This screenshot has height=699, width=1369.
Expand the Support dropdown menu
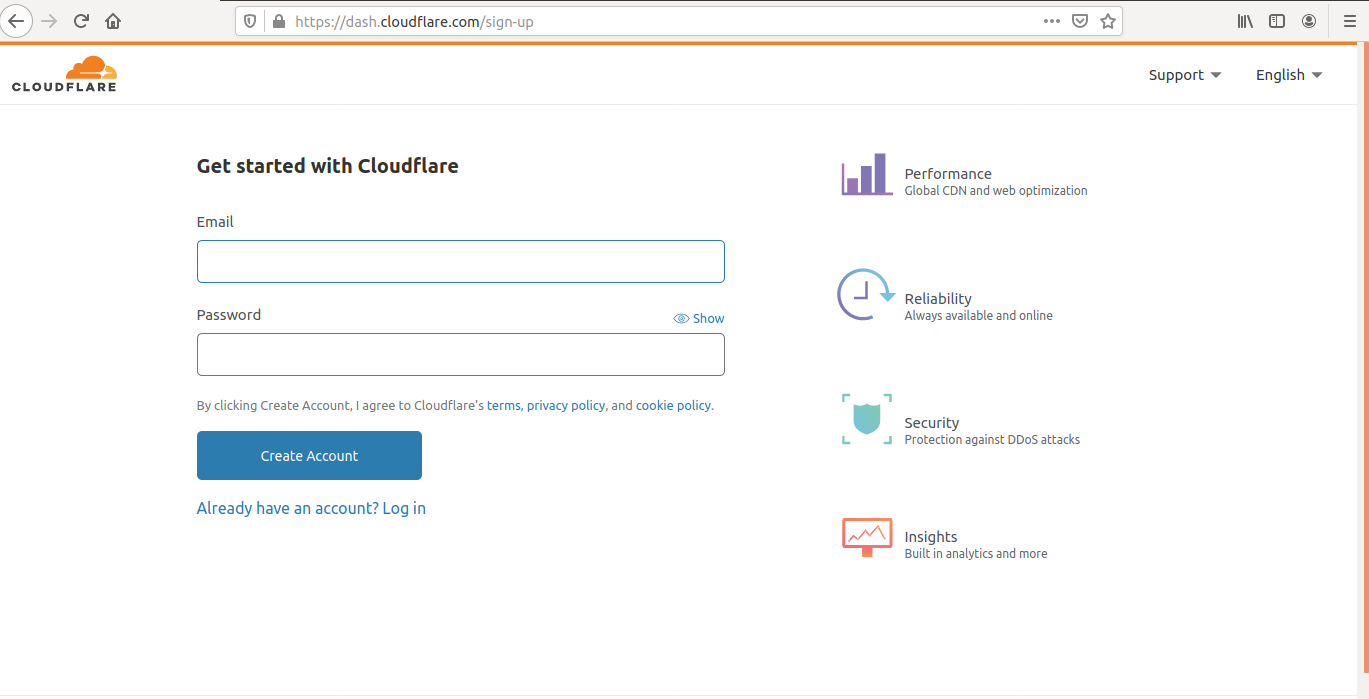click(1184, 75)
